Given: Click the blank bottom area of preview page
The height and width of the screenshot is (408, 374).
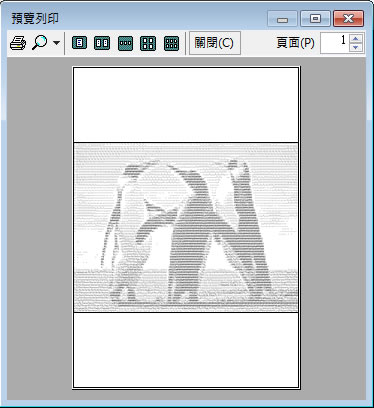Looking at the screenshot, I should (x=186, y=350).
